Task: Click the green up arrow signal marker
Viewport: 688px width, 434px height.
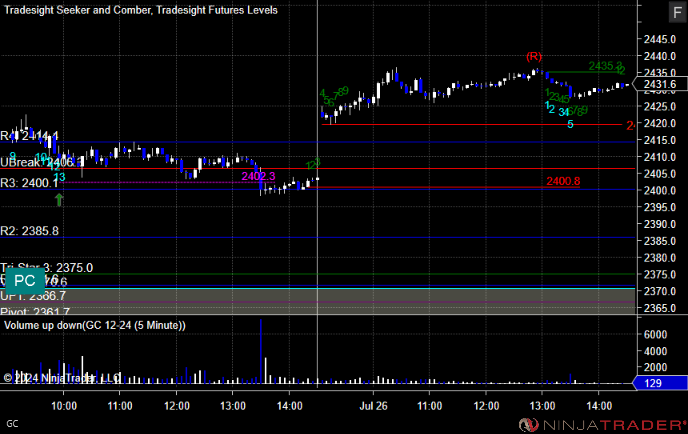Action: click(x=59, y=200)
